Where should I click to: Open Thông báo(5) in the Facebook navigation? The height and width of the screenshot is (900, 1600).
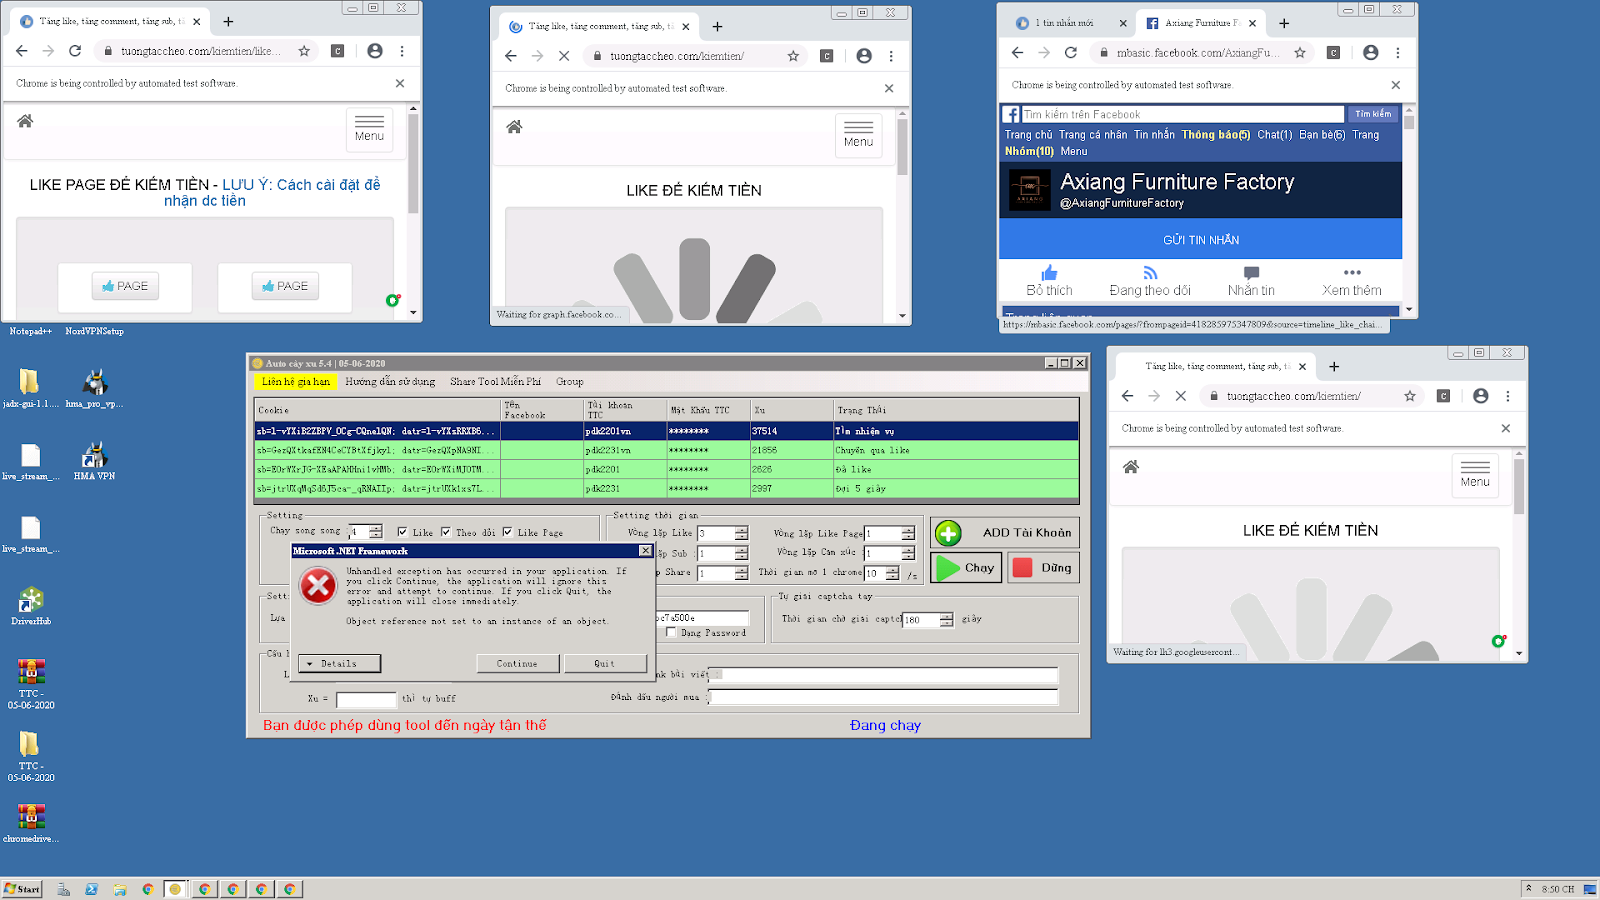[x=1216, y=135]
